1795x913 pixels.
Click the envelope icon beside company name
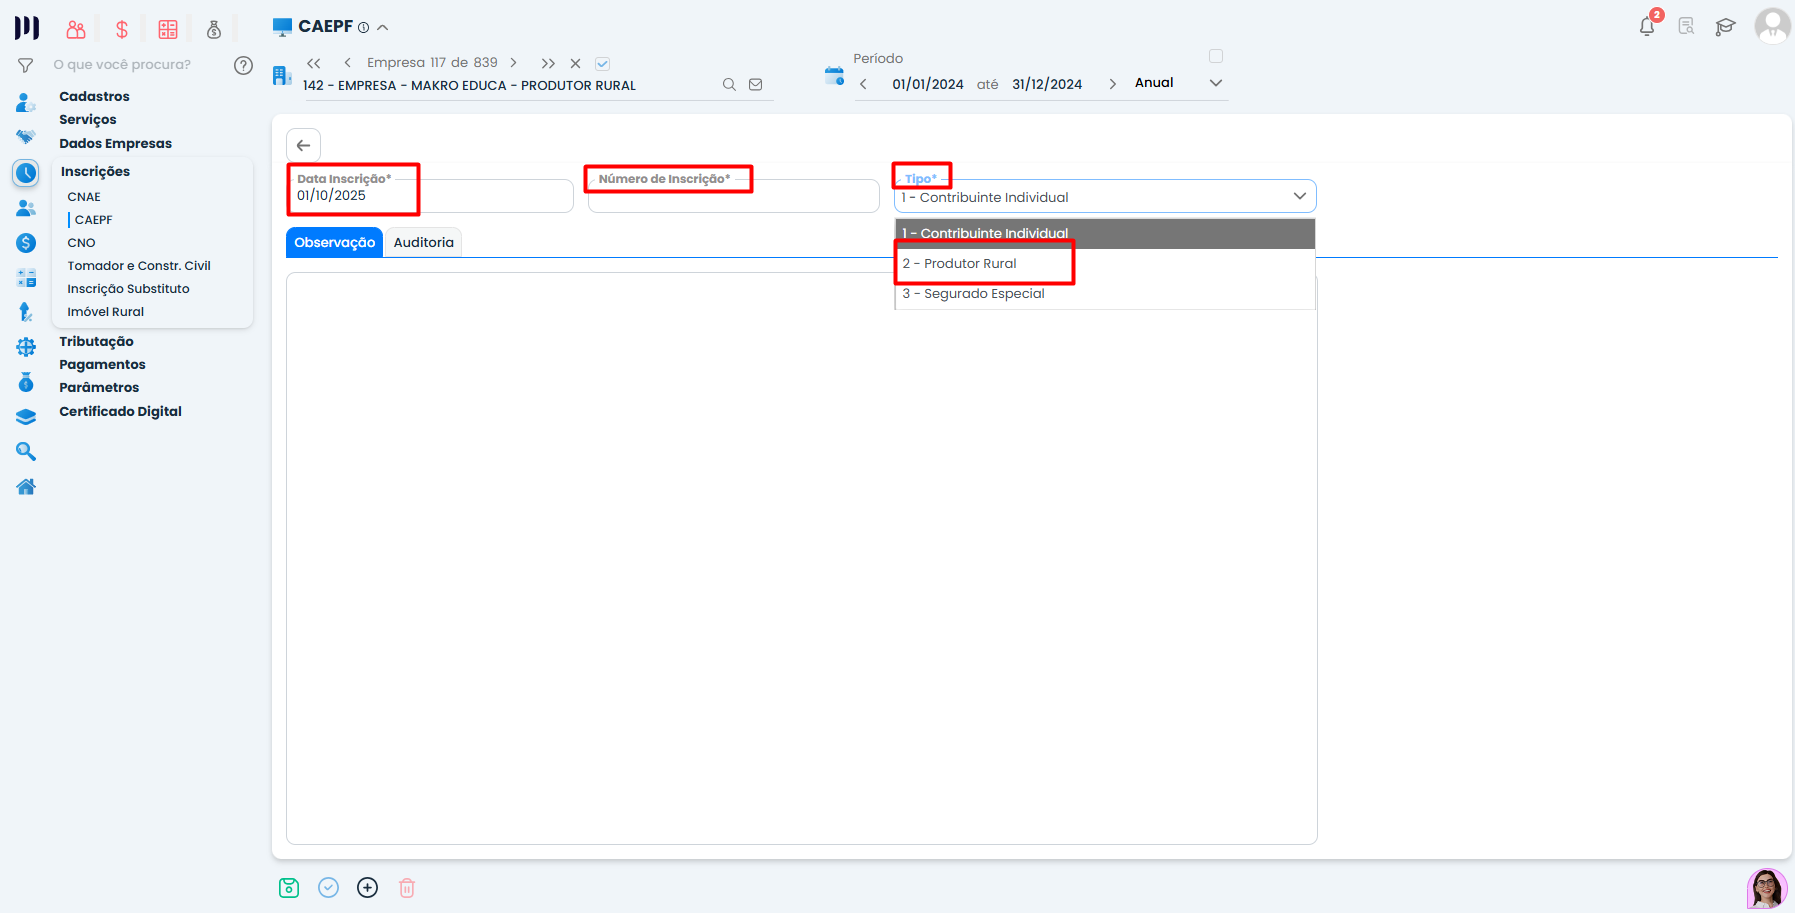[756, 85]
